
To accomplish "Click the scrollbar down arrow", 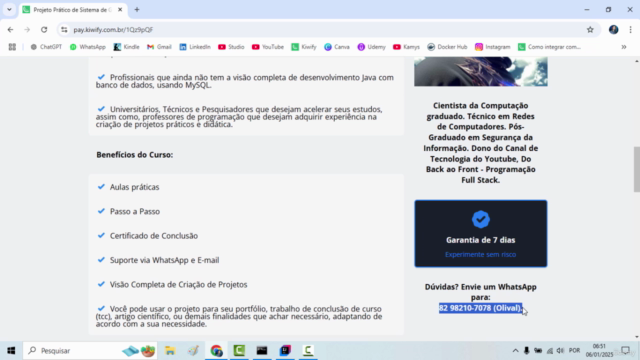I will pos(636,337).
